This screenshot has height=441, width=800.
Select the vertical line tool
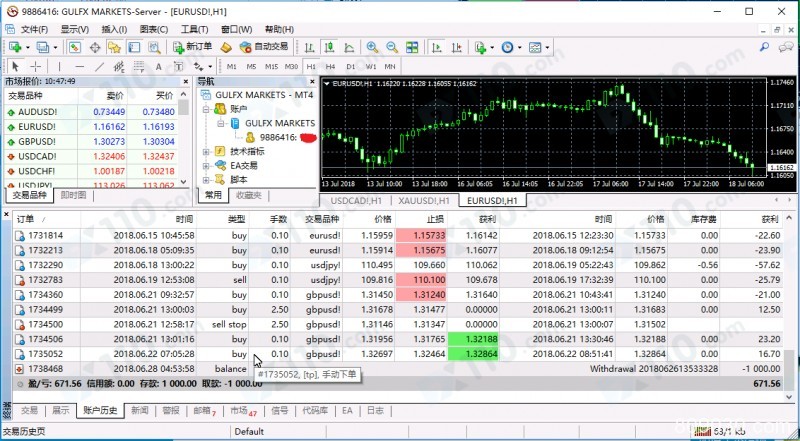[x=59, y=66]
